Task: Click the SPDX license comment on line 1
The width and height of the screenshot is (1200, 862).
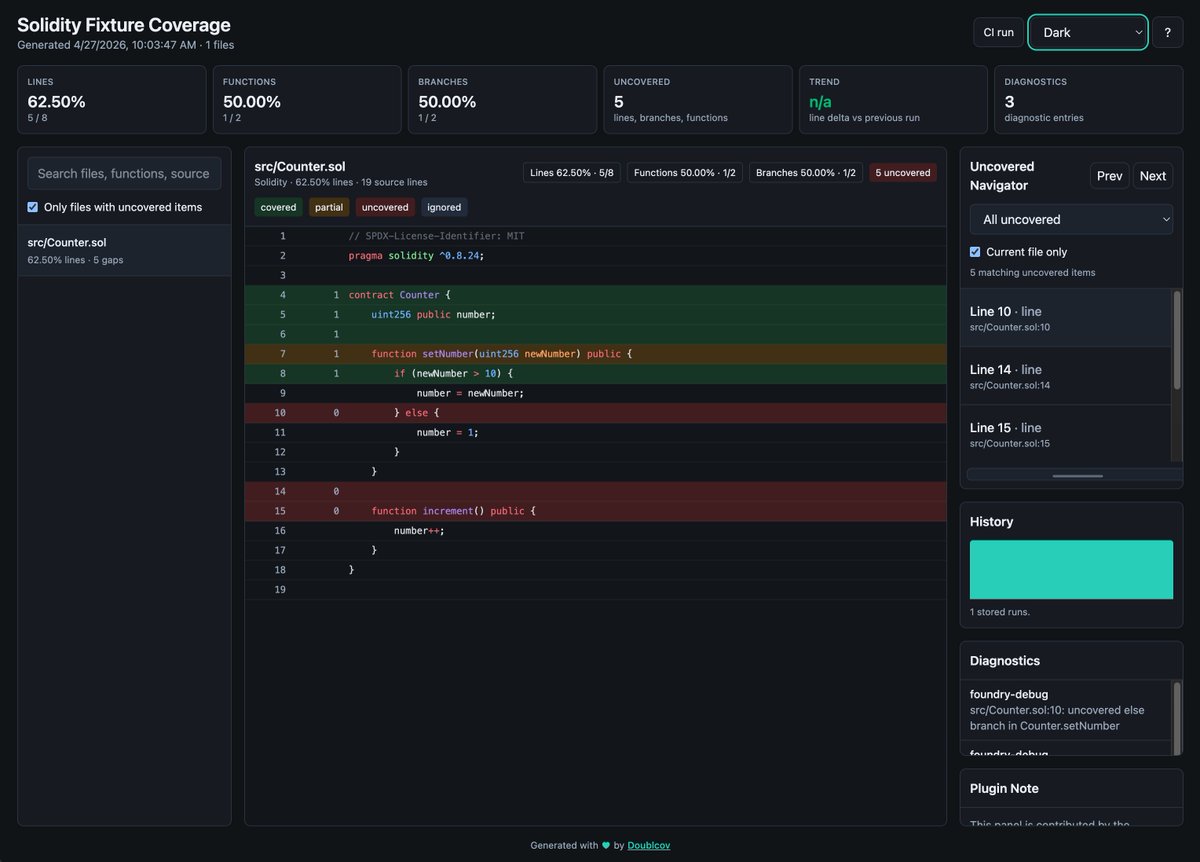Action: [x=436, y=236]
